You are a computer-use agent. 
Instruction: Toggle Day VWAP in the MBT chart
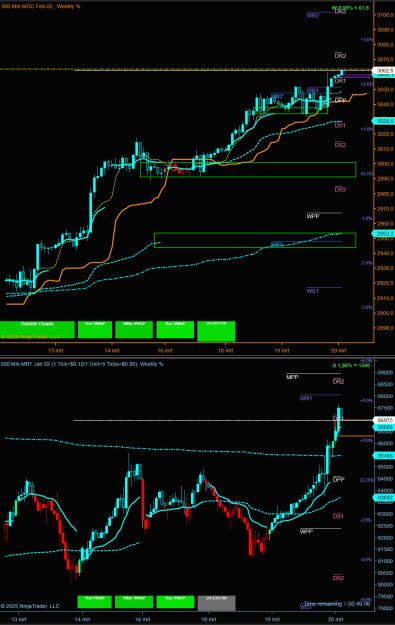click(175, 602)
